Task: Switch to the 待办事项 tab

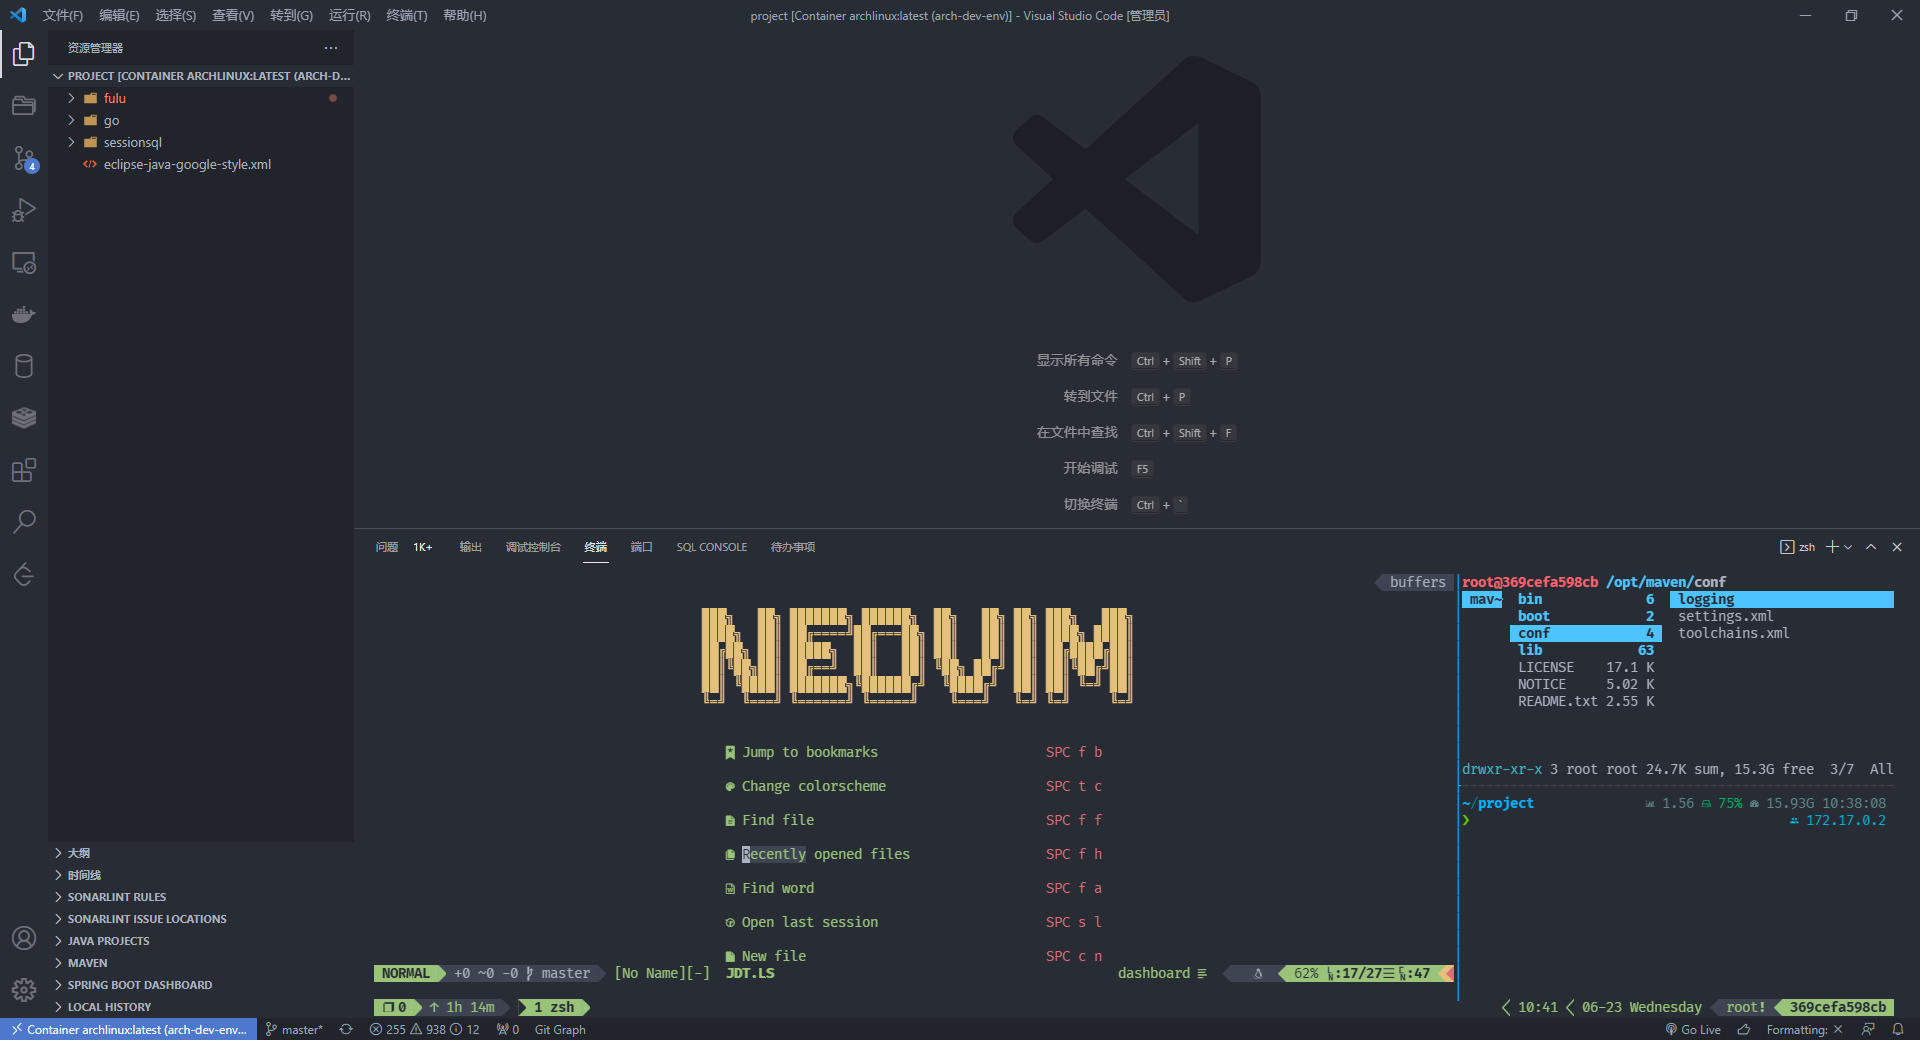Action: 792,547
